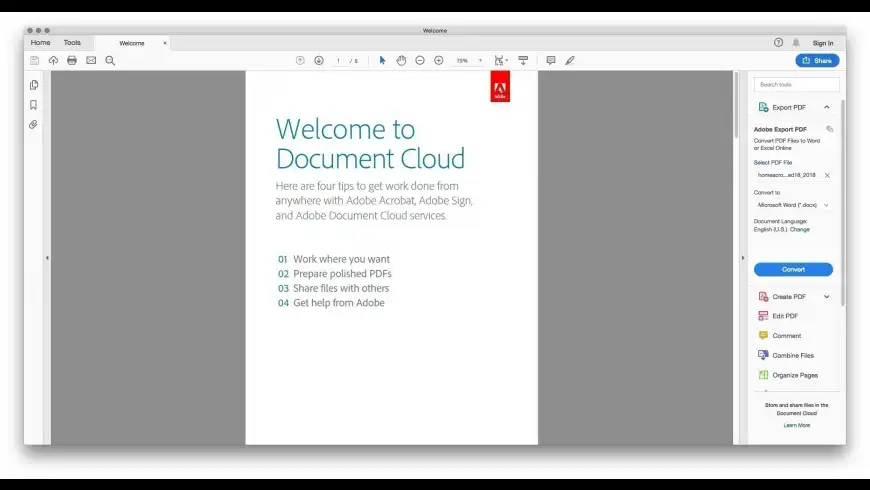Viewport: 870px width, 490px height.
Task: Open the Page Thumbnails panel icon
Action: (34, 85)
